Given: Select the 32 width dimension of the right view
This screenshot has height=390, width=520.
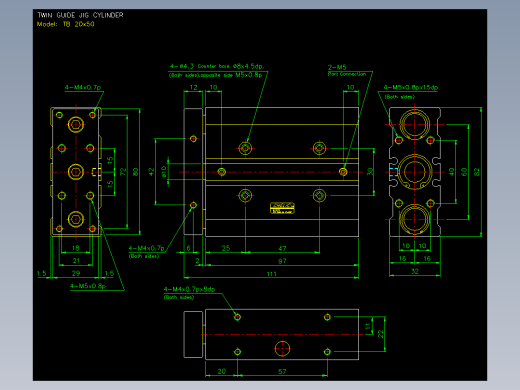Looking at the screenshot, I should coord(415,271).
